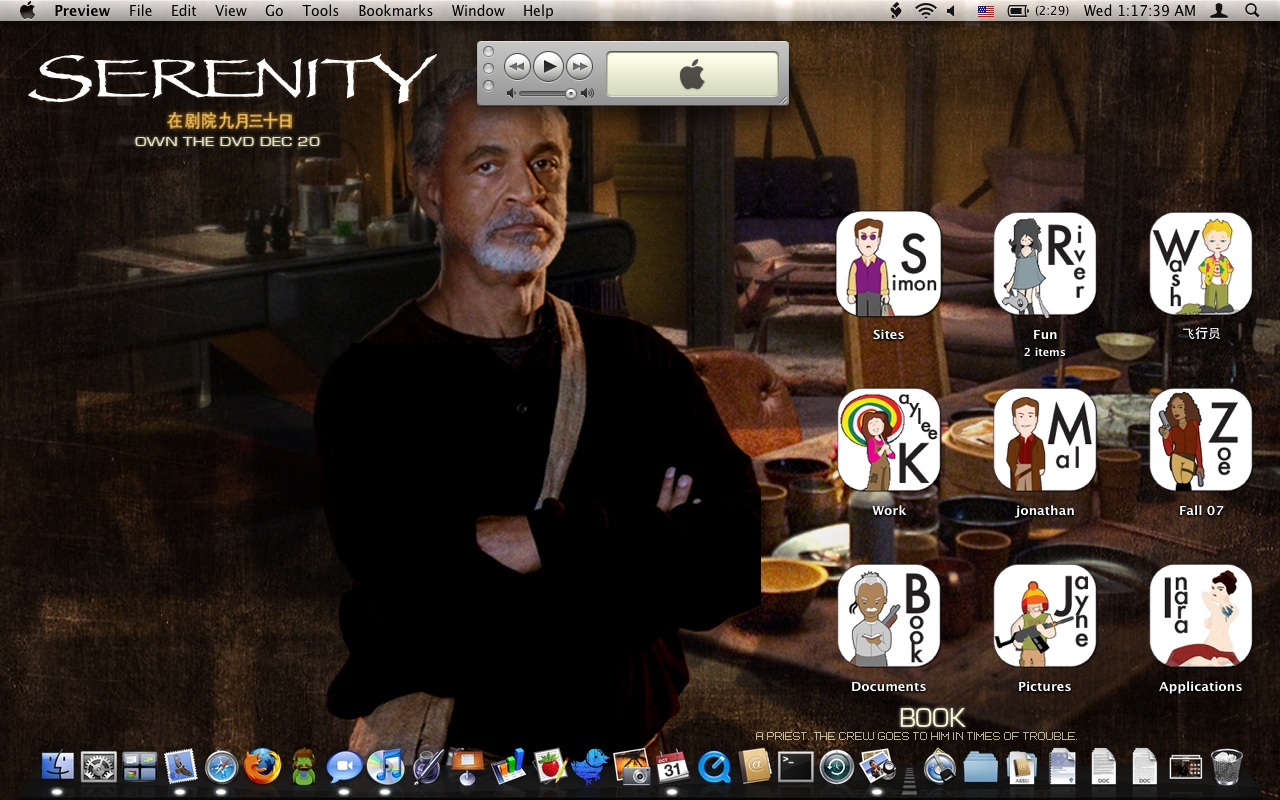Open the ABBU backup folder in dock
This screenshot has height=800, width=1280.
[1022, 767]
